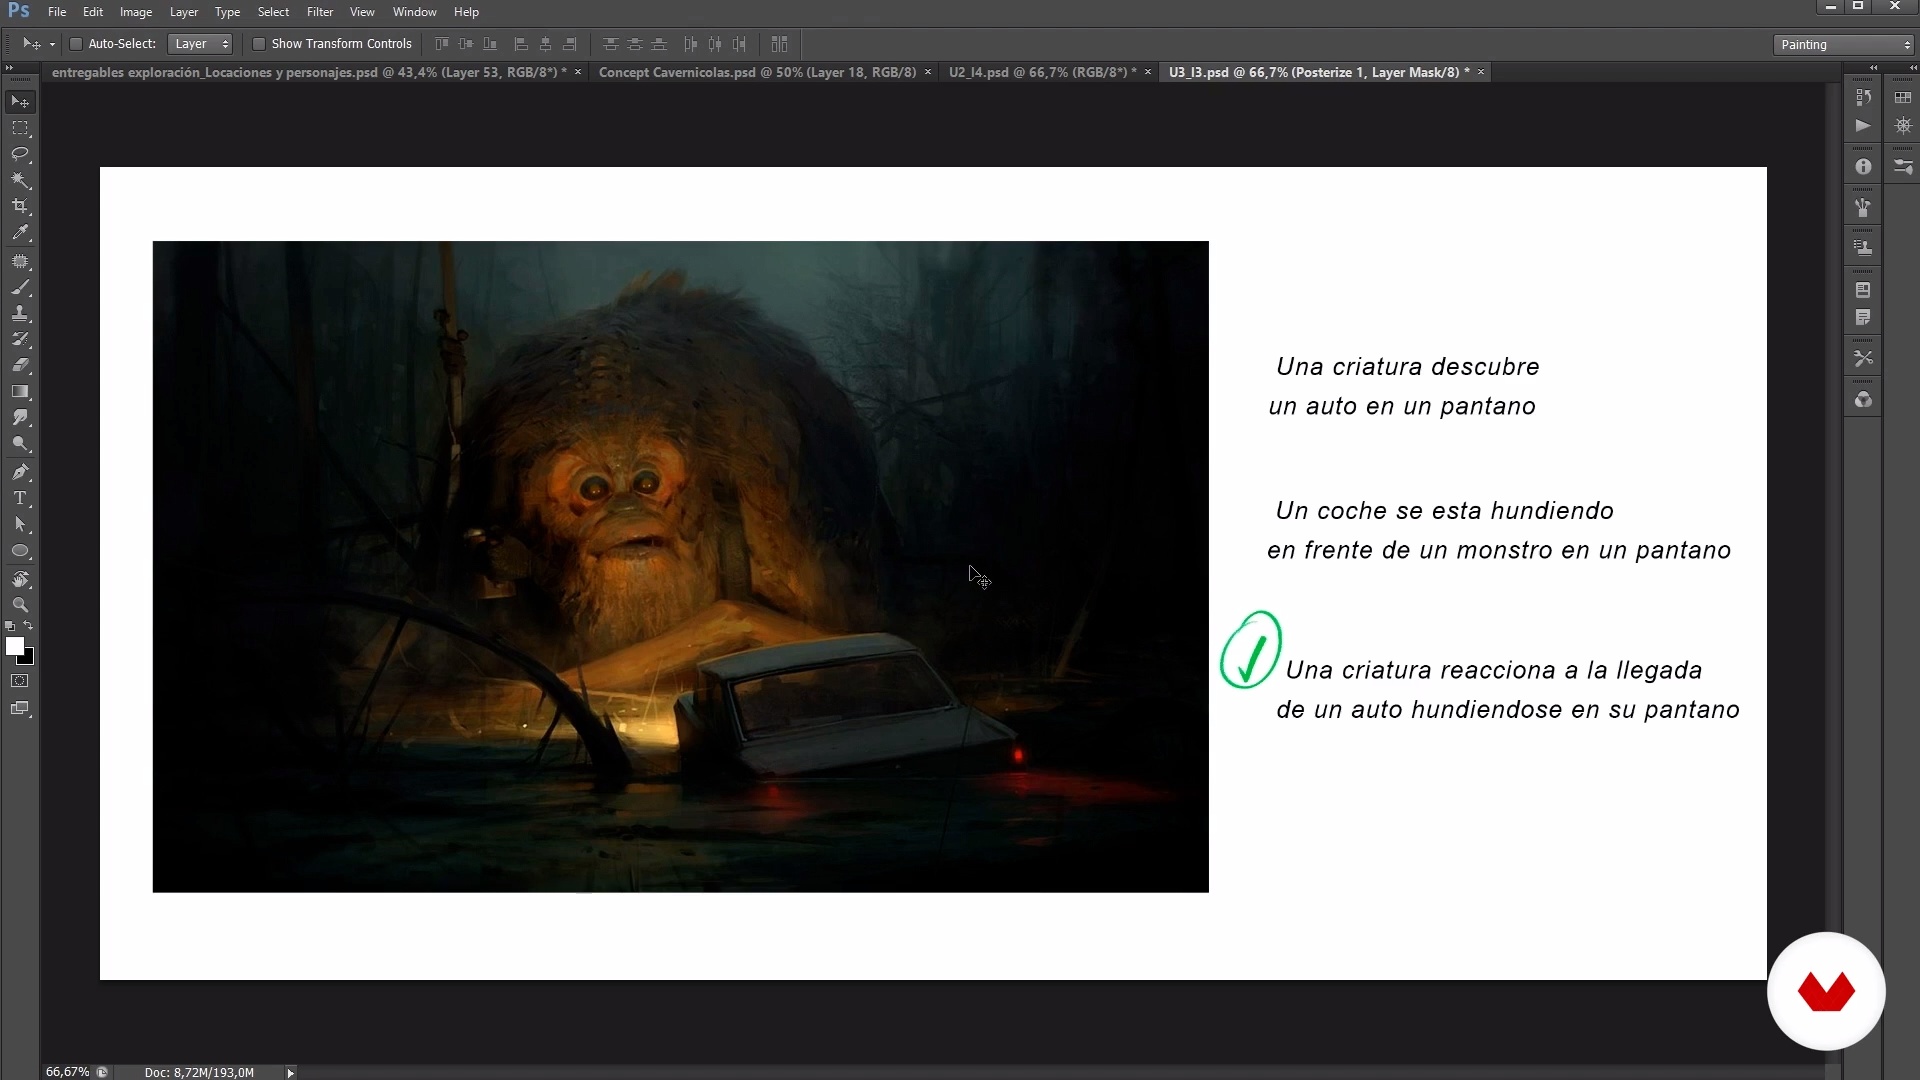Select the Dodge tool
Viewport: 1920px width, 1080px height.
(20, 443)
